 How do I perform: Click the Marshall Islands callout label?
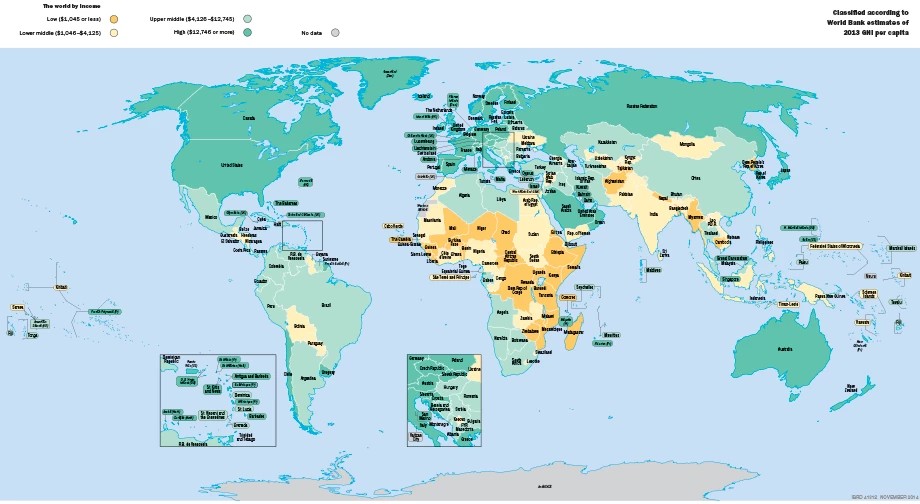(902, 248)
